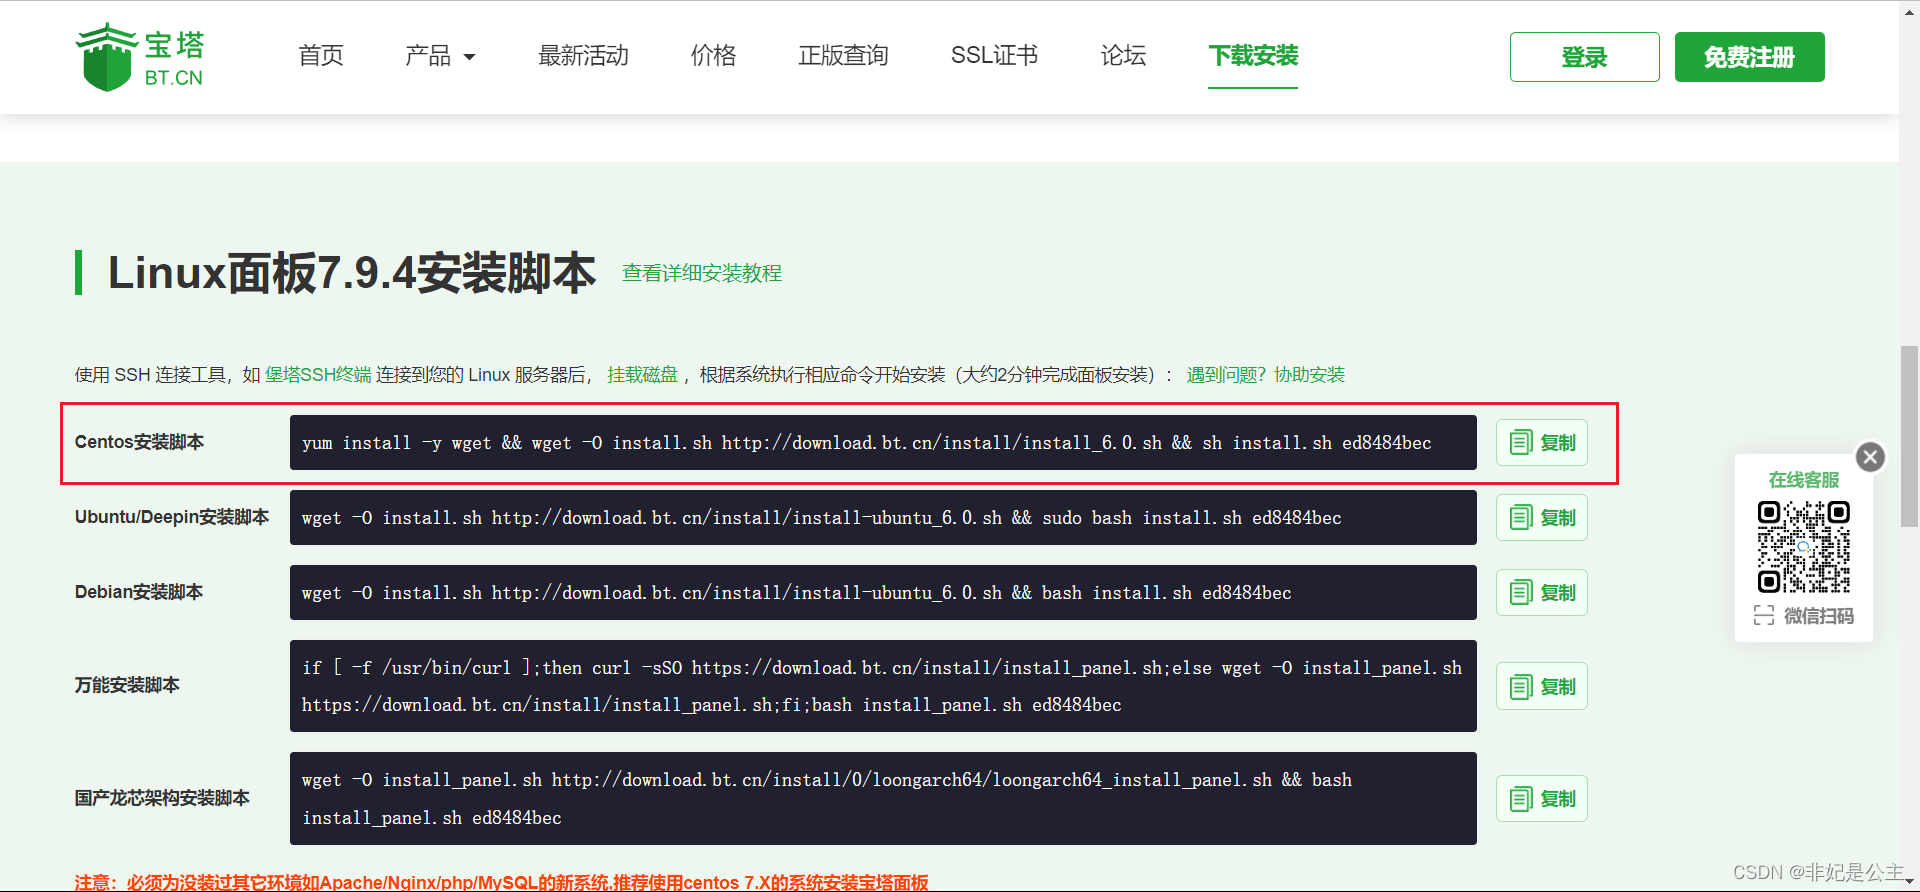Click the Debian安装脚本 label
Image resolution: width=1920 pixels, height=892 pixels.
tap(139, 592)
